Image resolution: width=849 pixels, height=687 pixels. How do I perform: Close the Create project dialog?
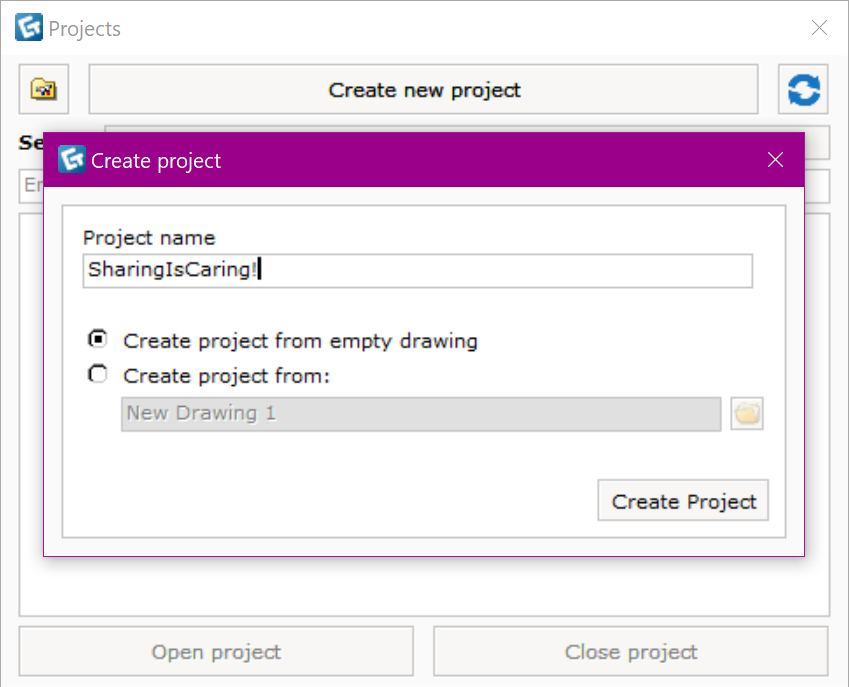775,160
